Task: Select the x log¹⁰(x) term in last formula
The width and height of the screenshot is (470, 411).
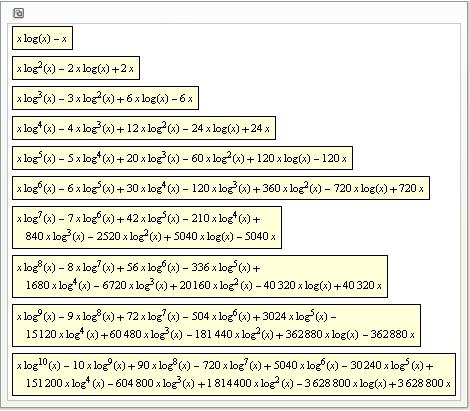Action: coord(38,365)
